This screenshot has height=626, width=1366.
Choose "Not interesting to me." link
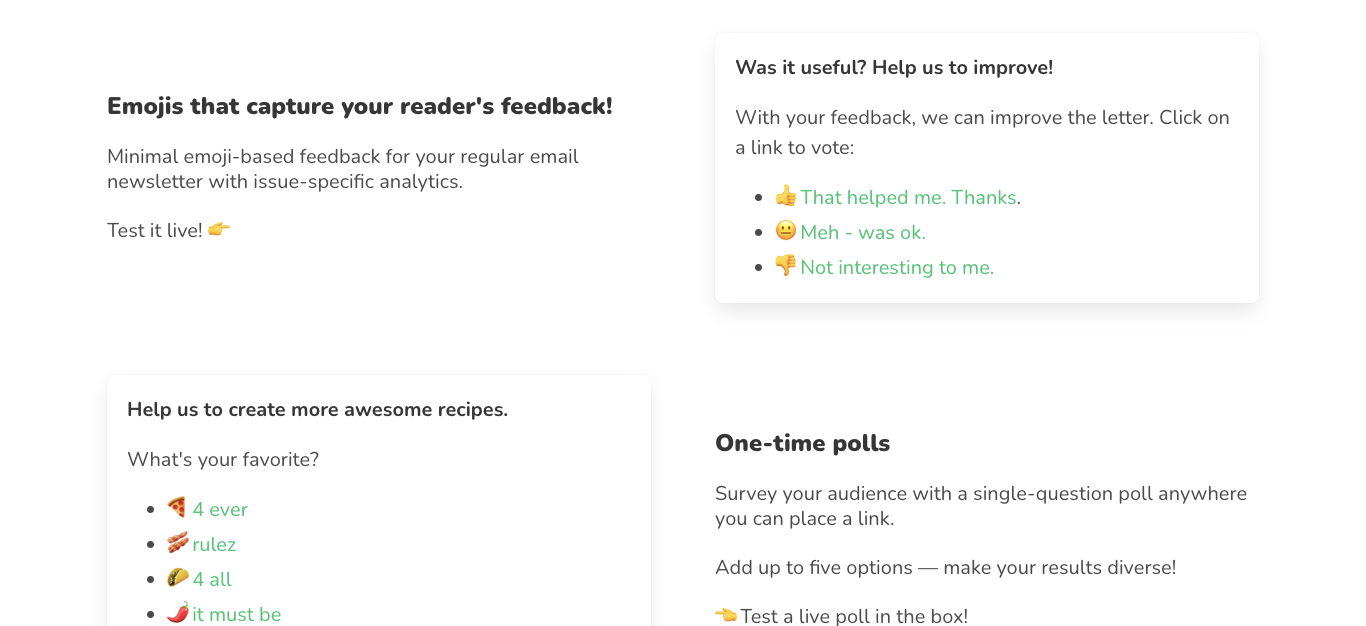[897, 268]
